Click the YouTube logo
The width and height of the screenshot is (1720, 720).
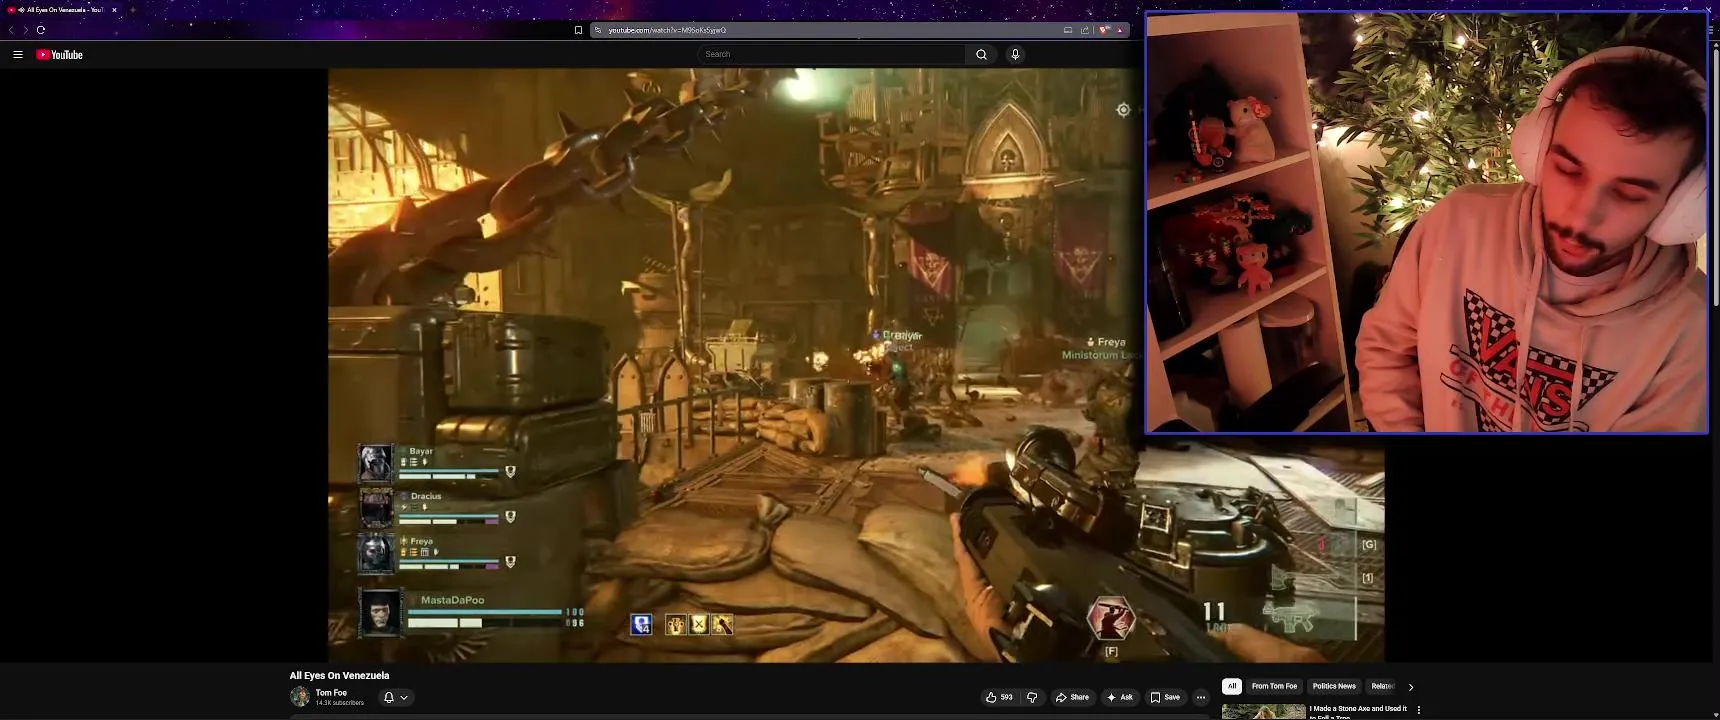[x=60, y=55]
